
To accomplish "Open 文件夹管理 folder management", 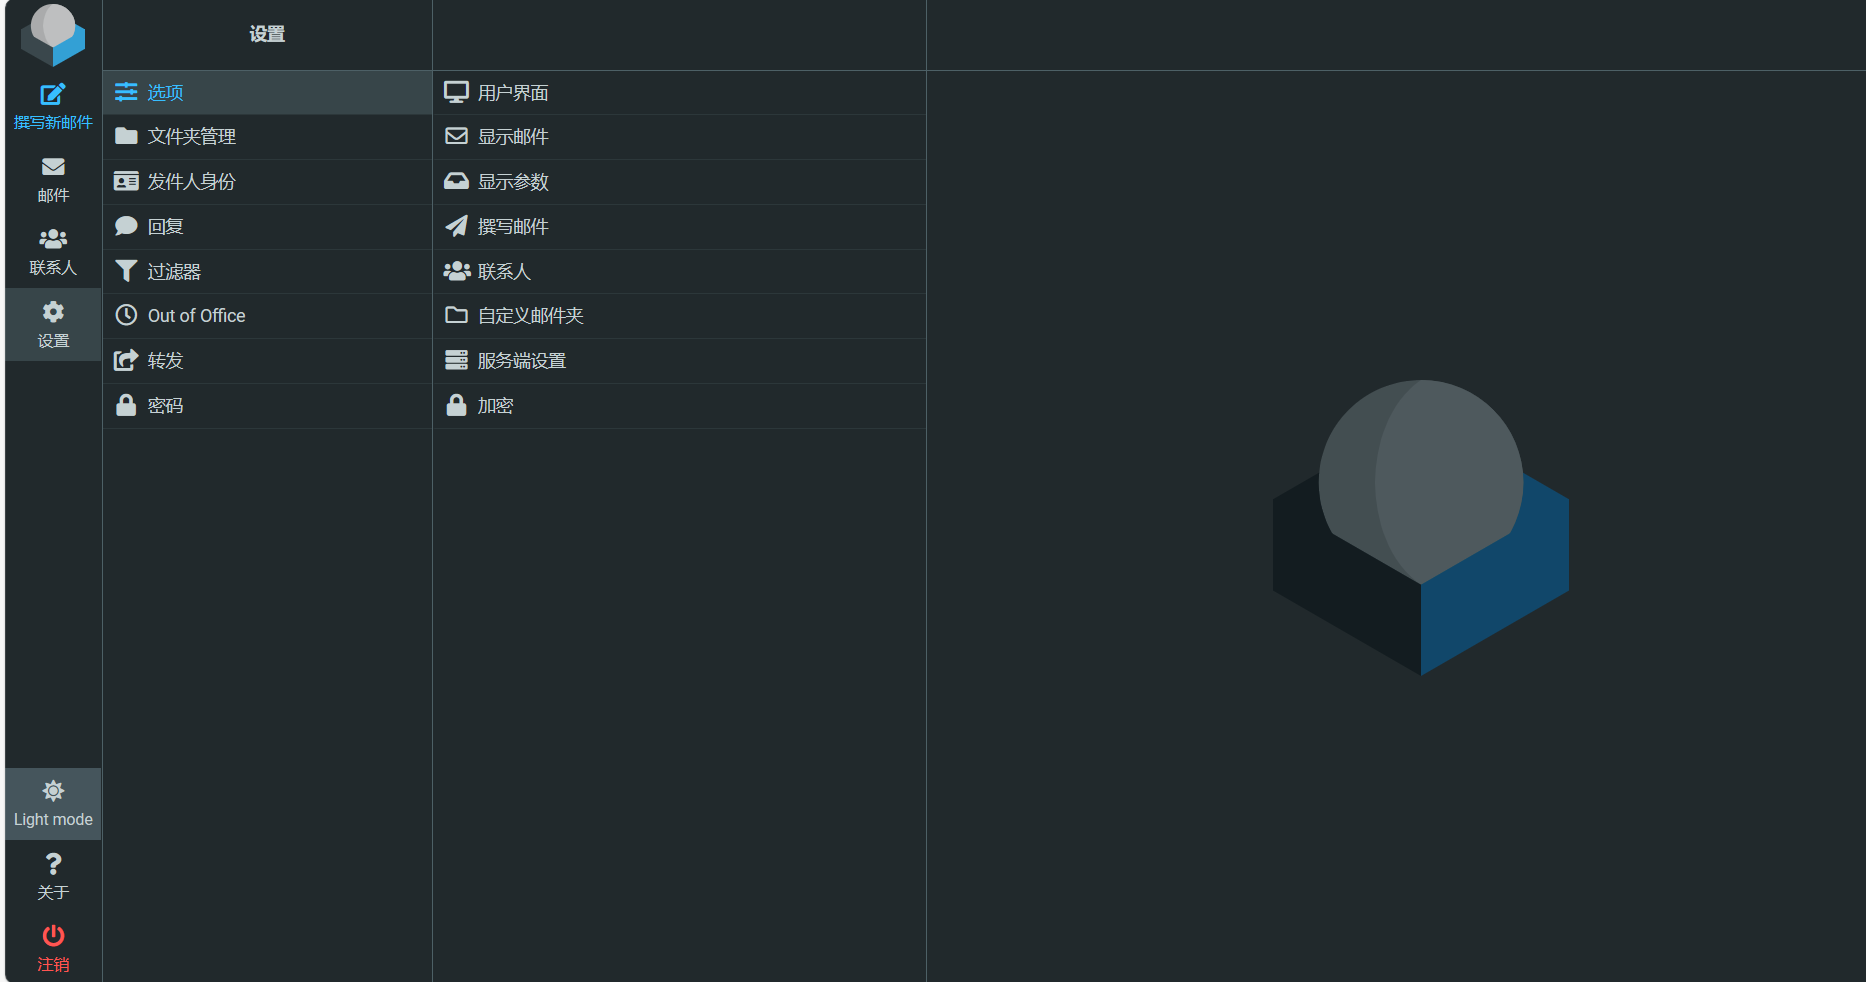I will 191,137.
